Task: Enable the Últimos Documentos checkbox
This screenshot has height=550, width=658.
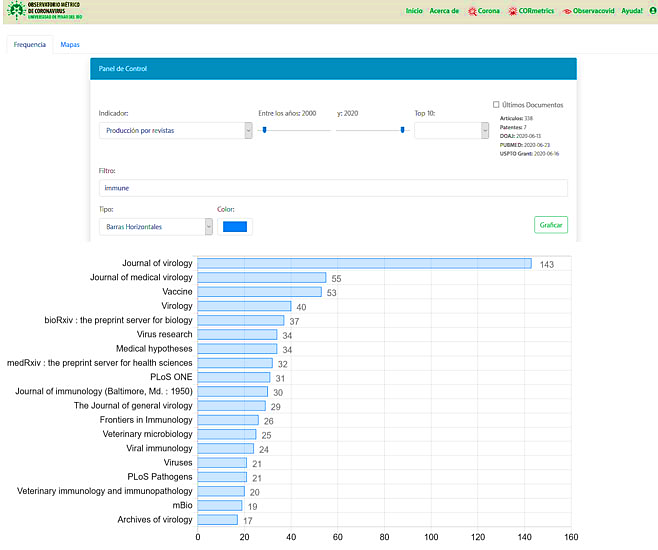Action: tap(497, 105)
